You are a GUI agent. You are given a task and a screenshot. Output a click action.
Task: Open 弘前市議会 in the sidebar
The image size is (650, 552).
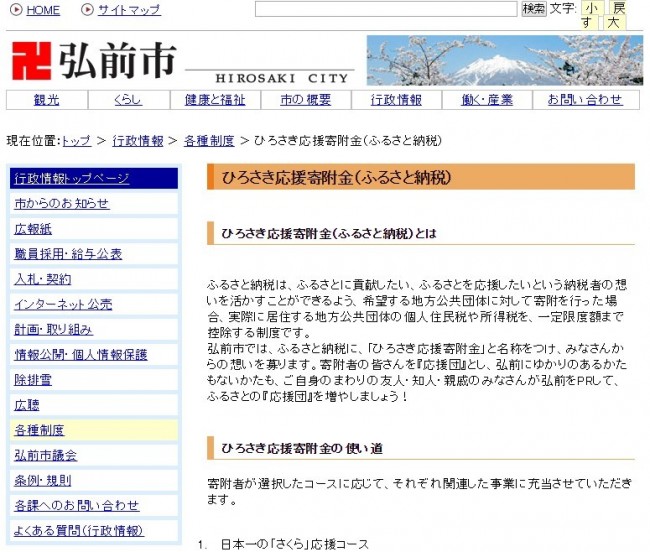click(94, 455)
